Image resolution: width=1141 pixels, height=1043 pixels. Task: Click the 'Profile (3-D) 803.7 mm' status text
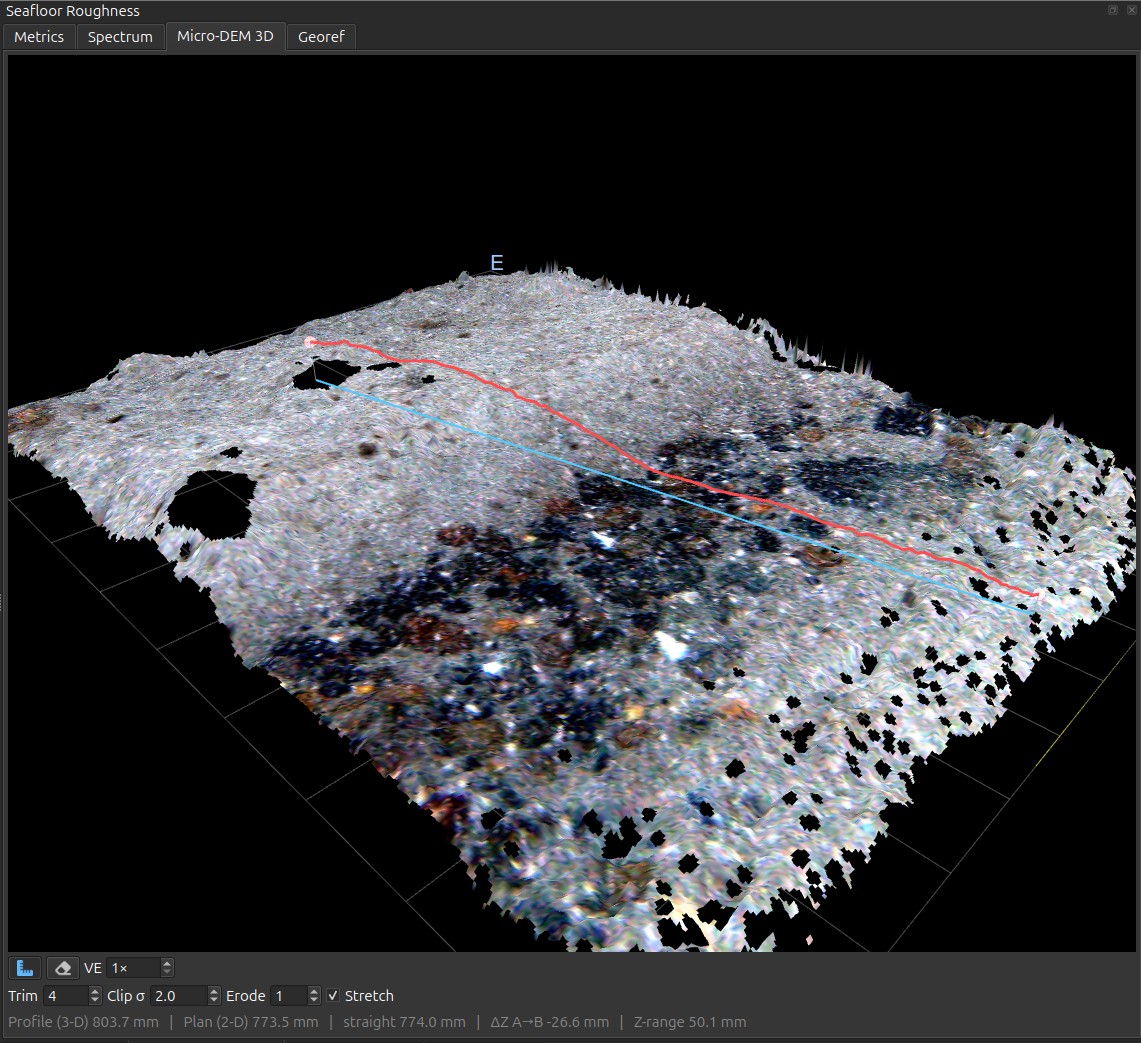[84, 1022]
